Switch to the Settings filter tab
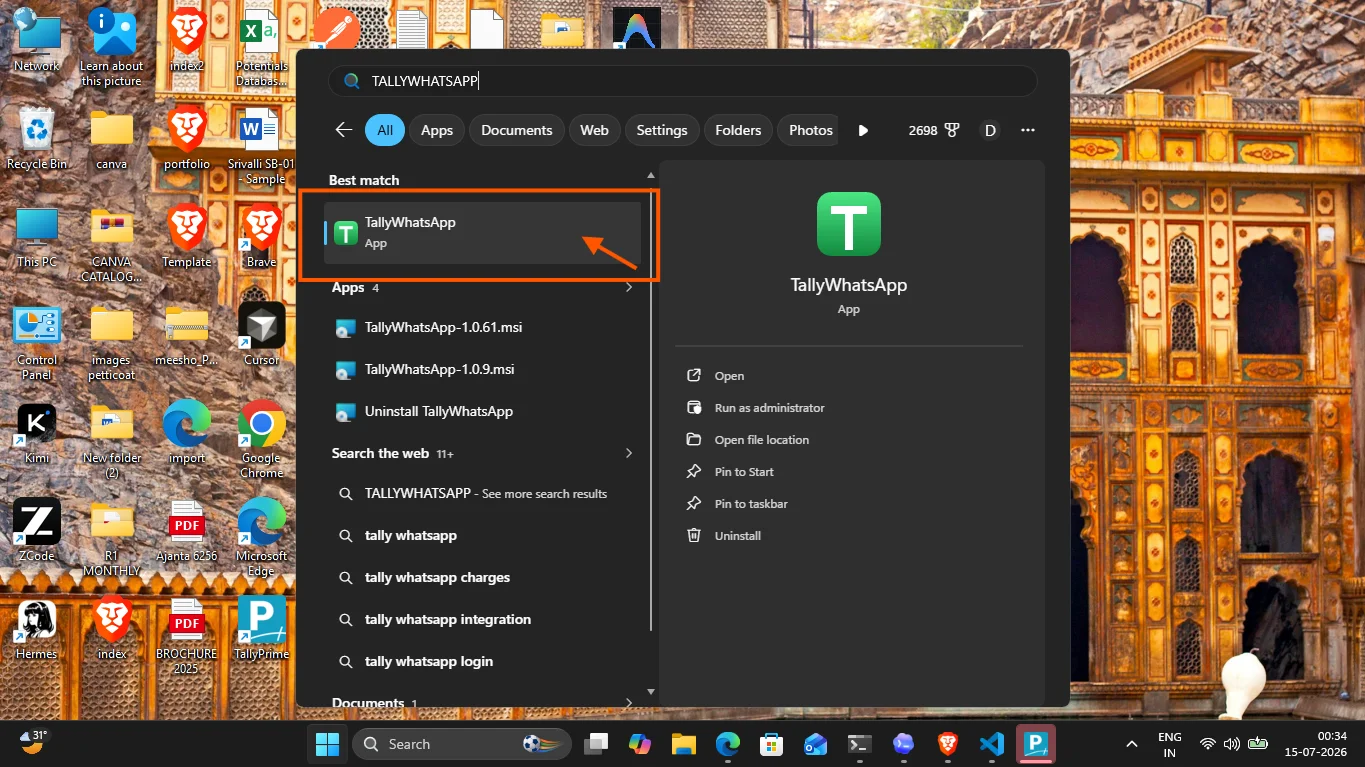The height and width of the screenshot is (767, 1365). (x=662, y=130)
